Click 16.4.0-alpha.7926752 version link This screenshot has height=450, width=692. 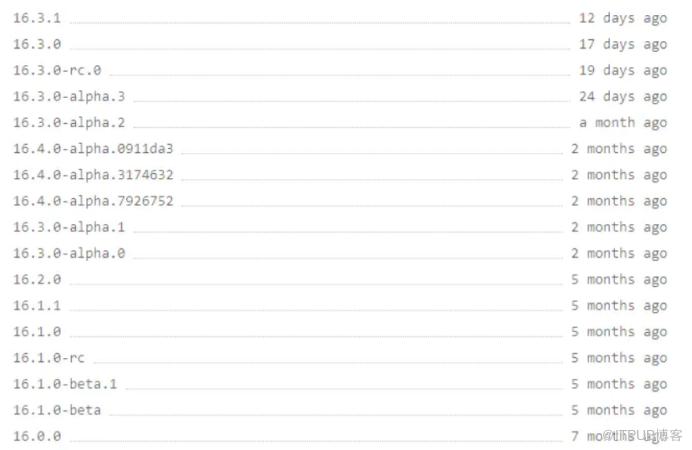(93, 201)
